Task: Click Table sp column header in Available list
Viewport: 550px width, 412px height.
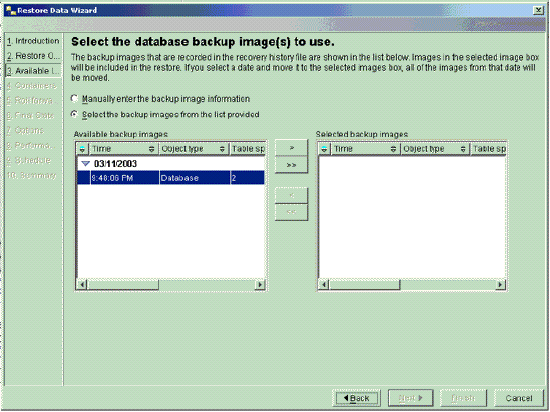Action: tap(248, 149)
